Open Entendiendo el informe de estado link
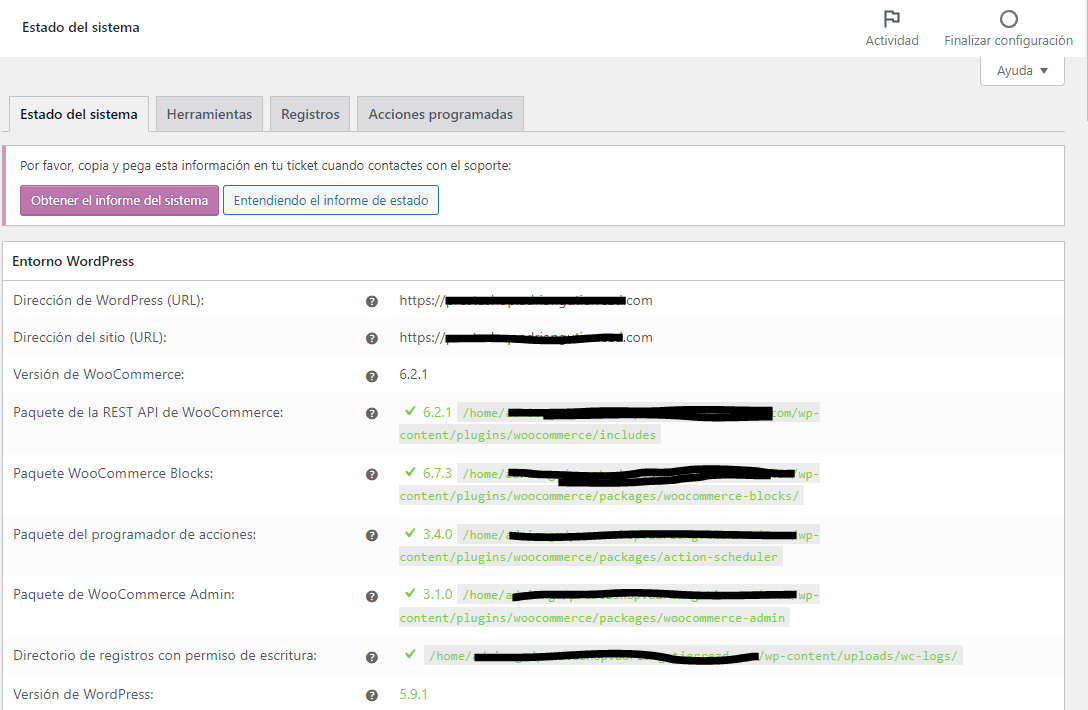The width and height of the screenshot is (1088, 710). click(331, 201)
